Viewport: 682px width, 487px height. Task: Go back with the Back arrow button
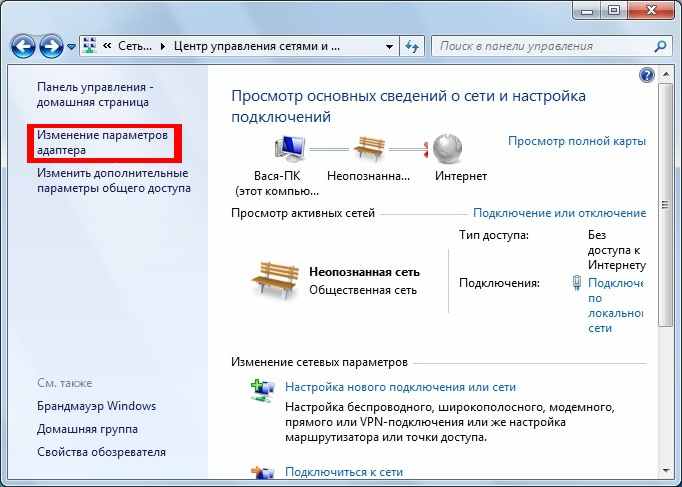click(23, 47)
